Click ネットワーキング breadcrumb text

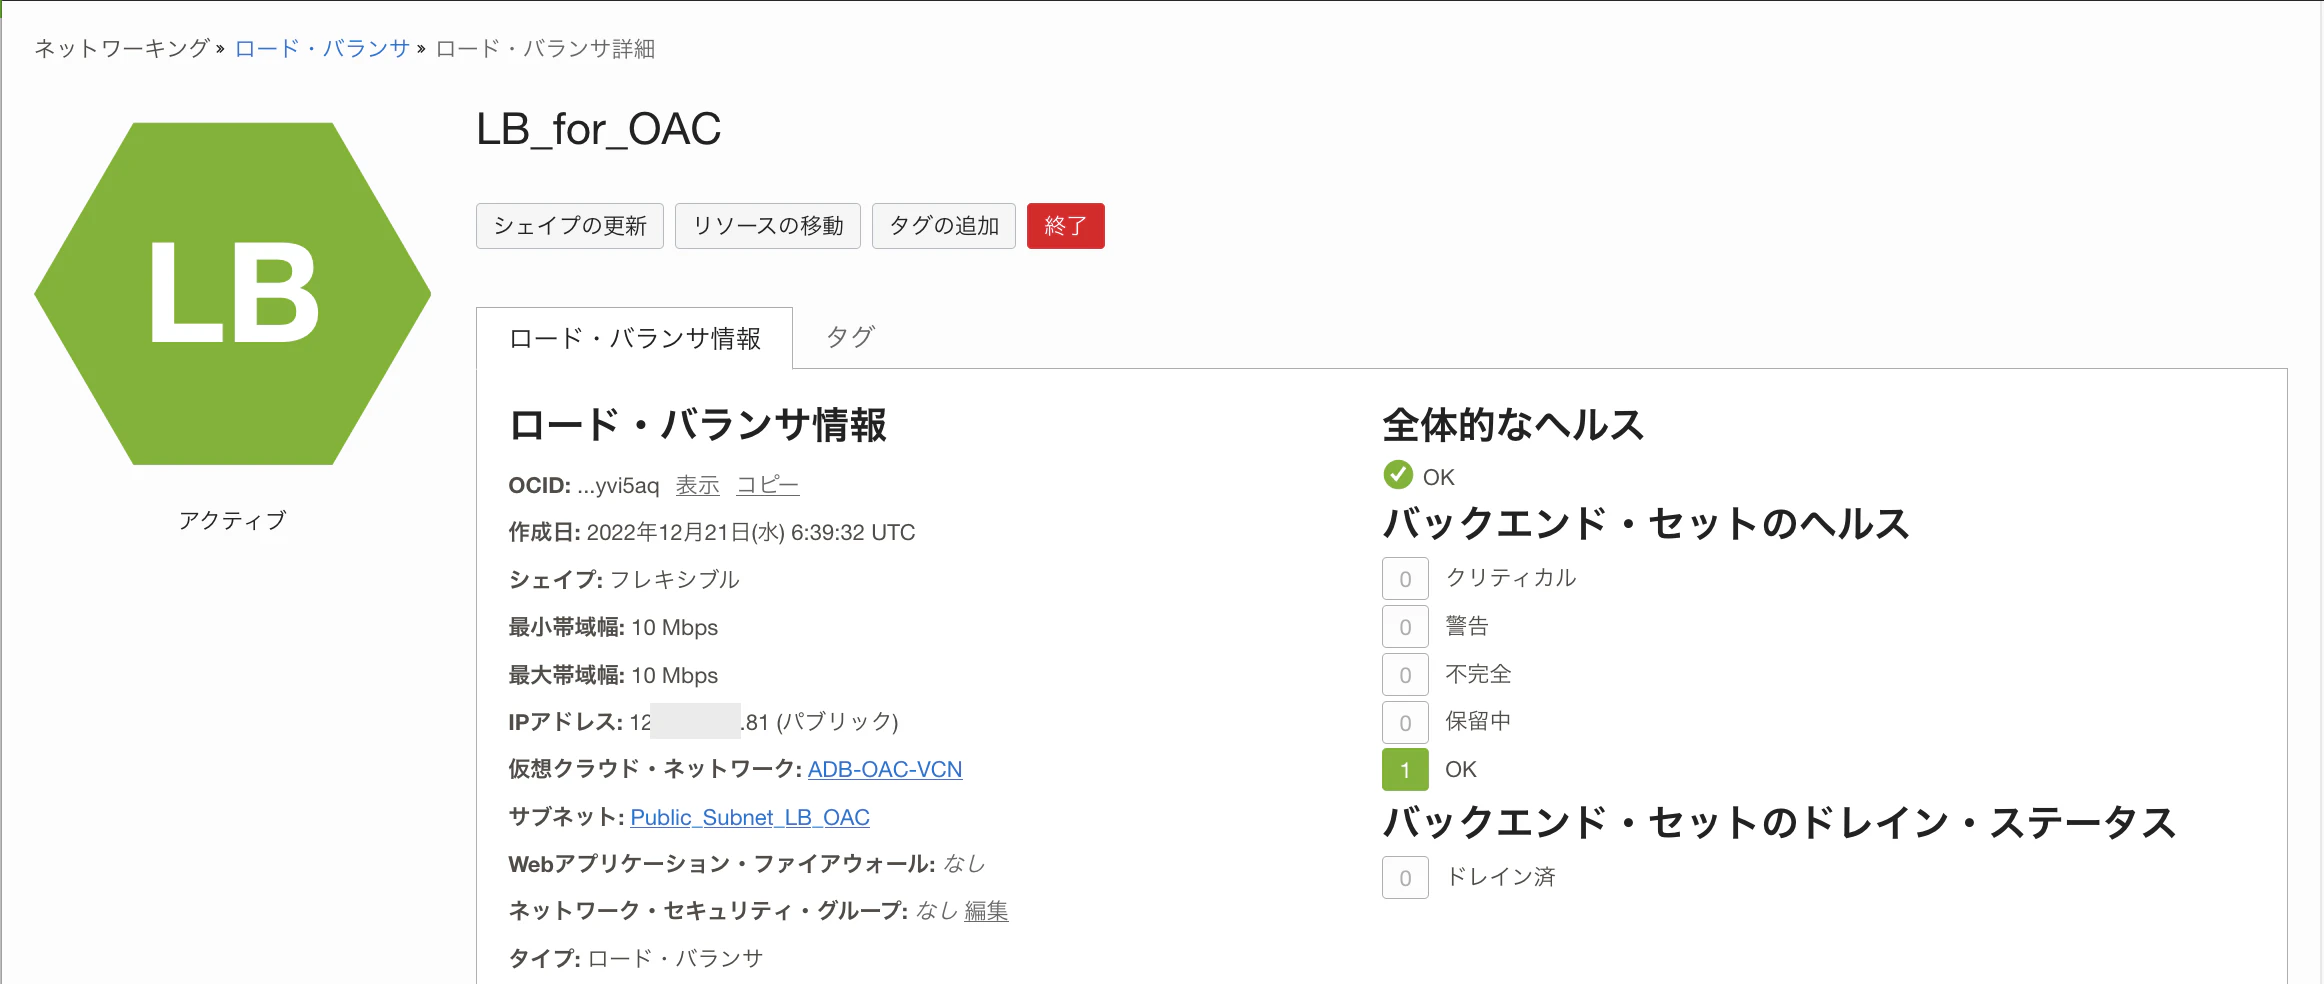[x=122, y=48]
